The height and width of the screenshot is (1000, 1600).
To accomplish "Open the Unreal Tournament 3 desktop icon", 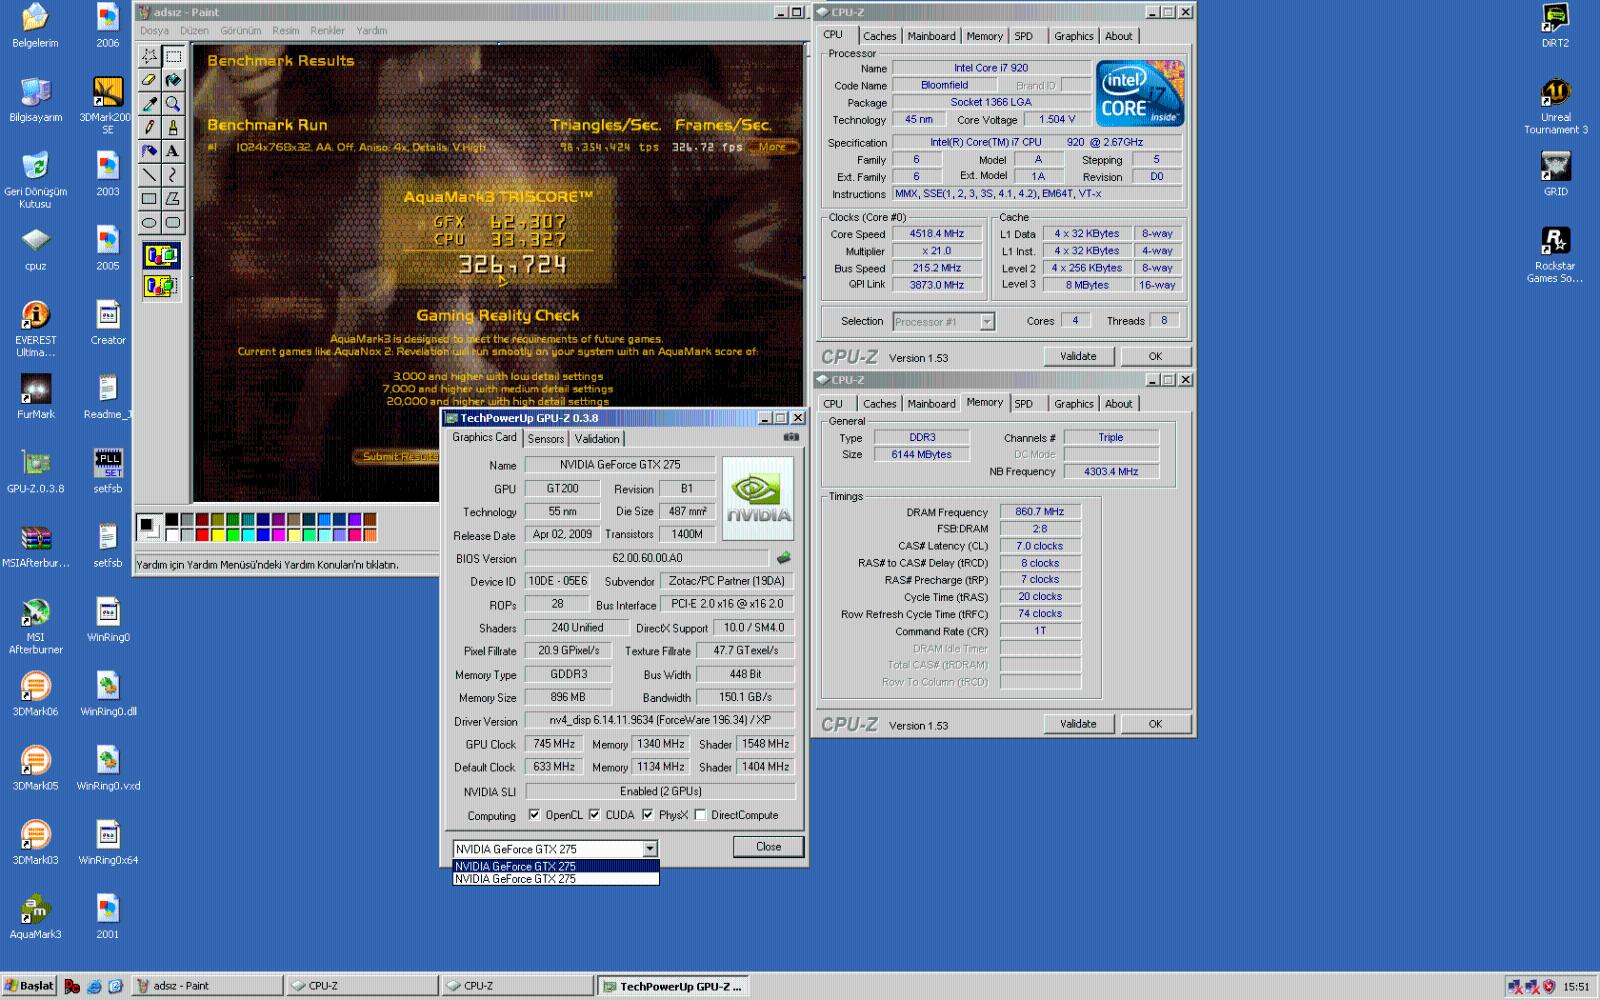I will click(1556, 106).
